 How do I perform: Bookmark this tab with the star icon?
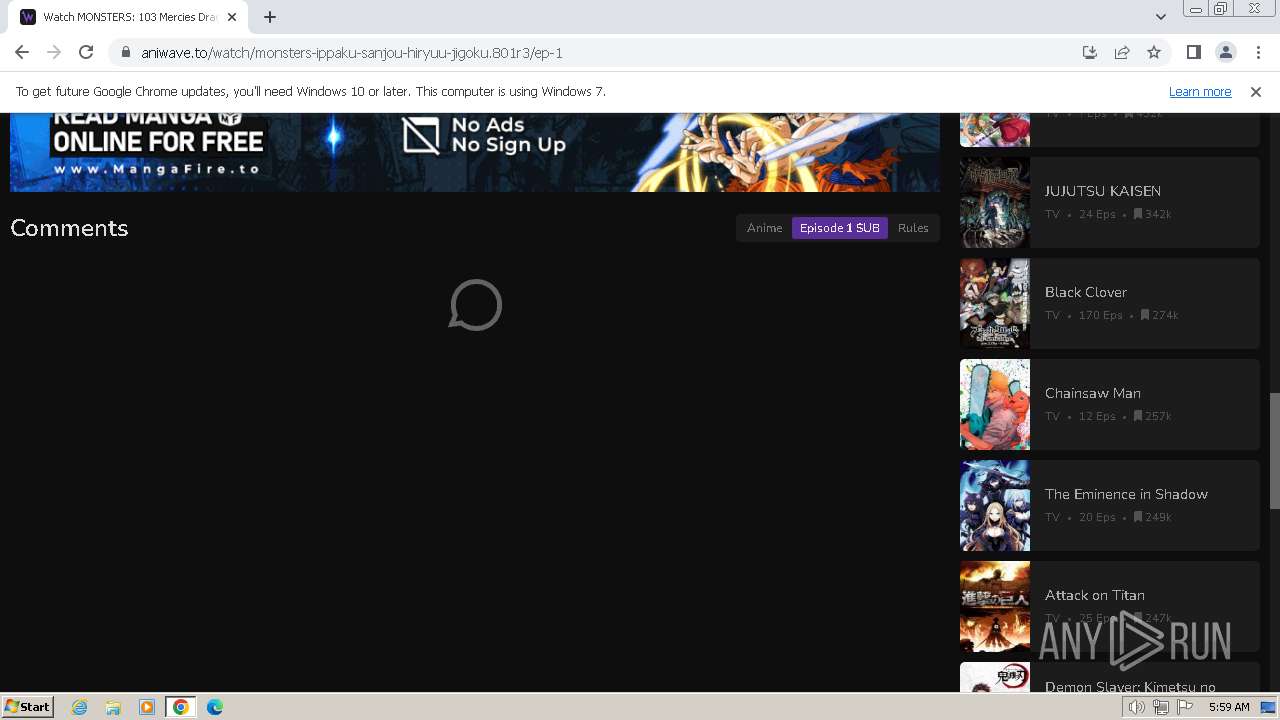[1154, 52]
